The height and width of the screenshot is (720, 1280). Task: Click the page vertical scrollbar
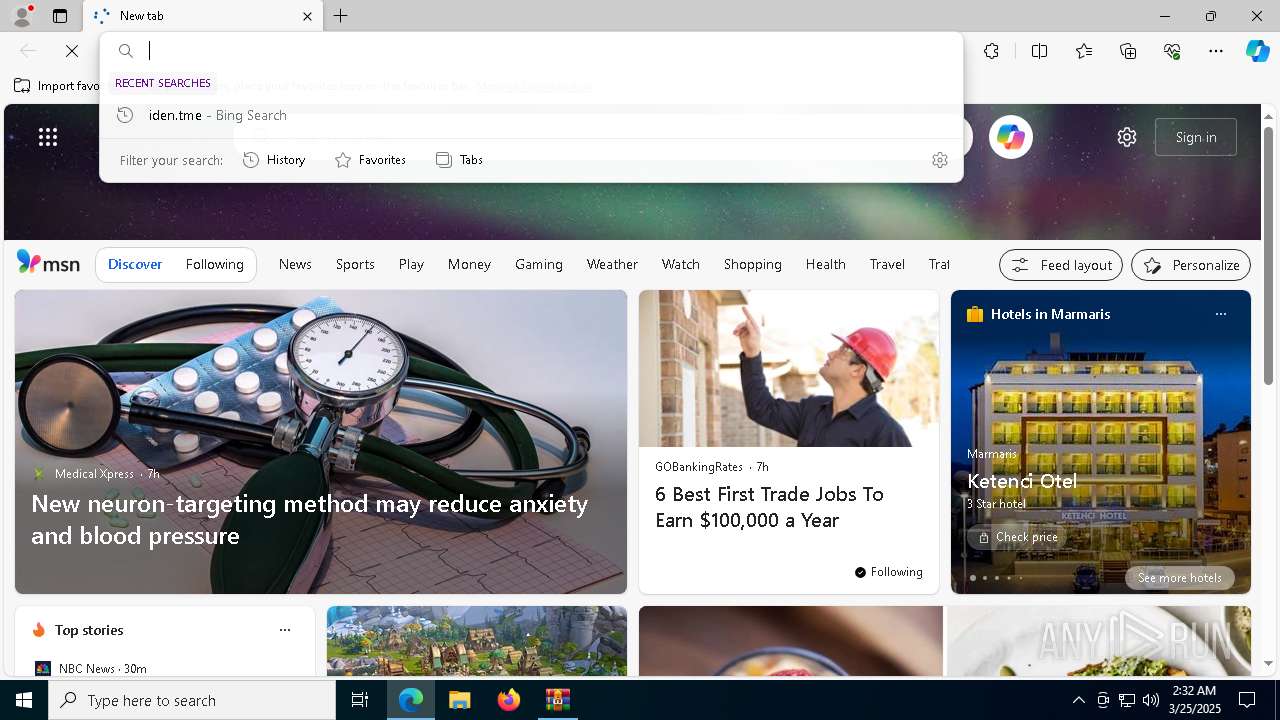pyautogui.click(x=1269, y=255)
